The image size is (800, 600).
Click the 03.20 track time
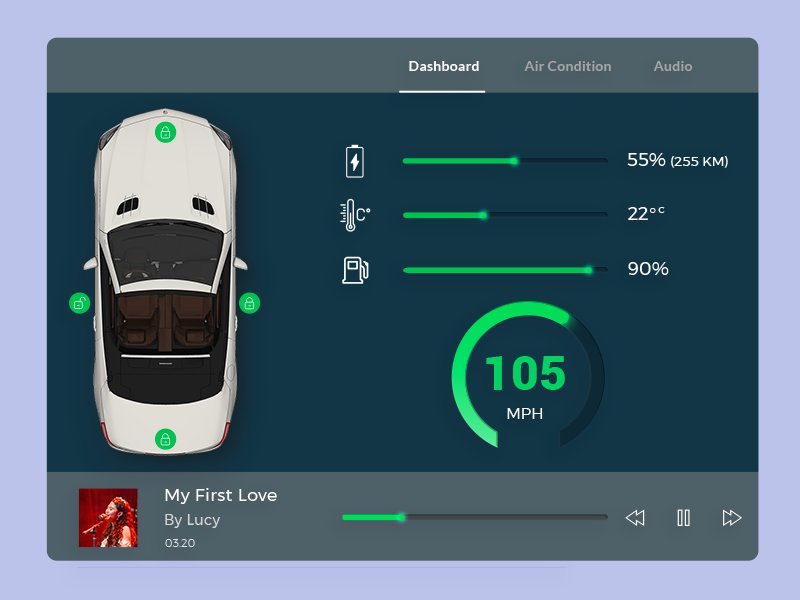tap(180, 543)
